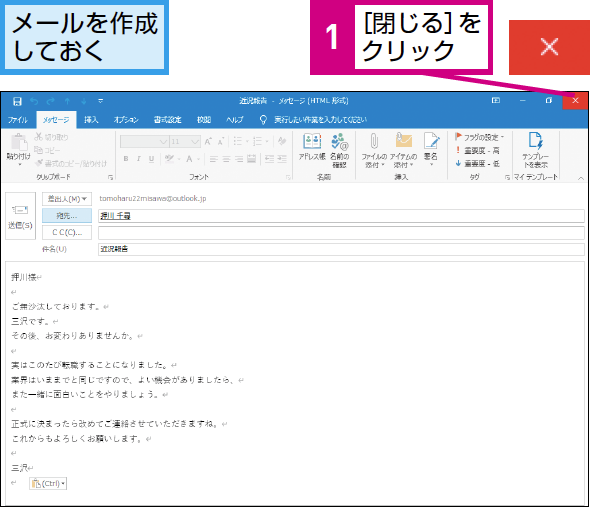Expand the フォント group dialog launcher
This screenshot has height=507, width=600.
pyautogui.click(x=288, y=177)
